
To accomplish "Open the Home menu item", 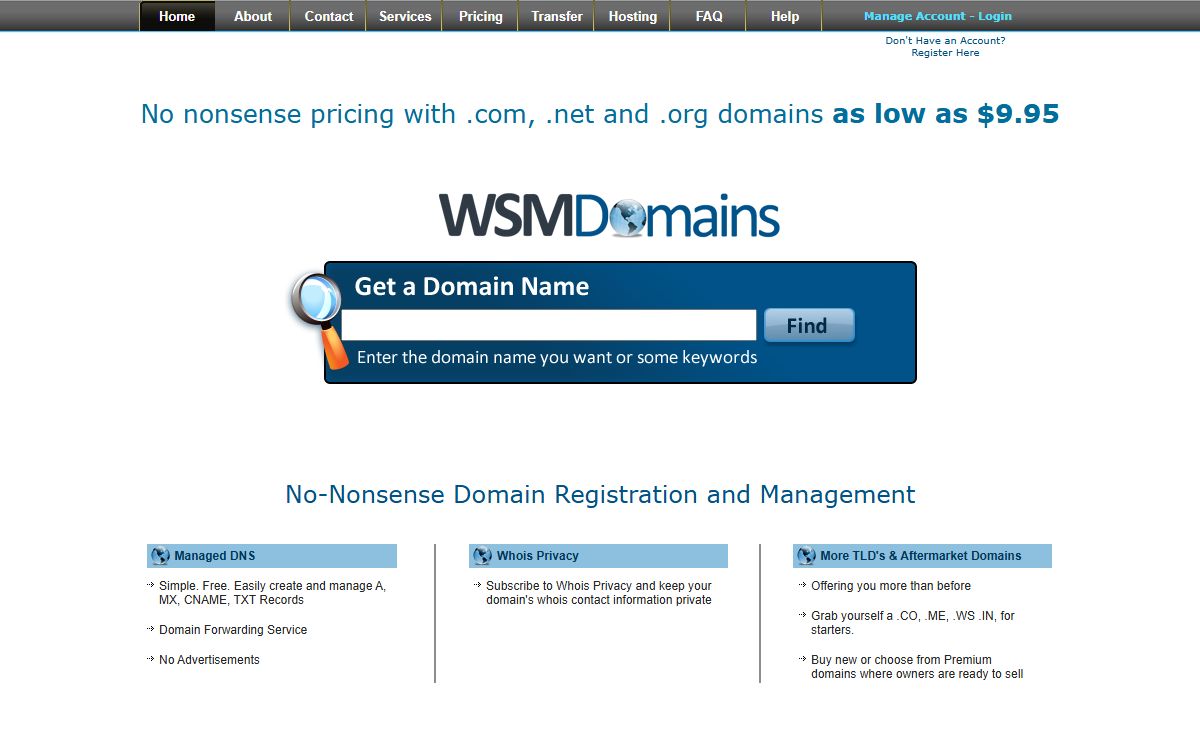I will [177, 16].
